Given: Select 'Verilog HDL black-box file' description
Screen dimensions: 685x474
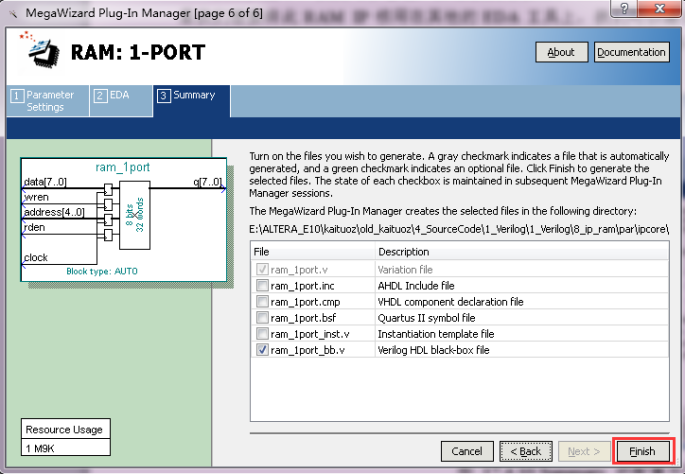Looking at the screenshot, I should click(433, 350).
